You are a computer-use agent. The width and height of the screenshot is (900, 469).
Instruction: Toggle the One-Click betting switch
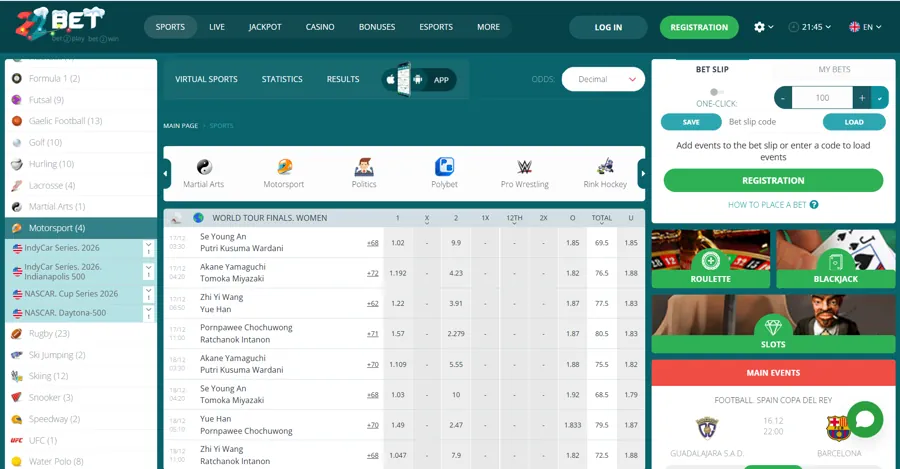[x=716, y=92]
